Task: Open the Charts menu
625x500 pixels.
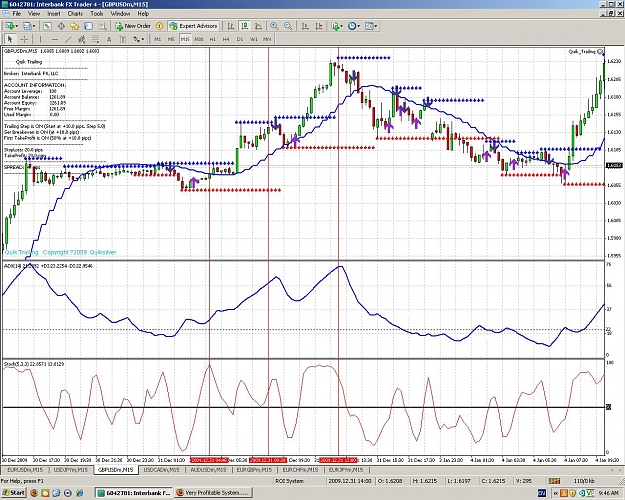Action: point(75,14)
